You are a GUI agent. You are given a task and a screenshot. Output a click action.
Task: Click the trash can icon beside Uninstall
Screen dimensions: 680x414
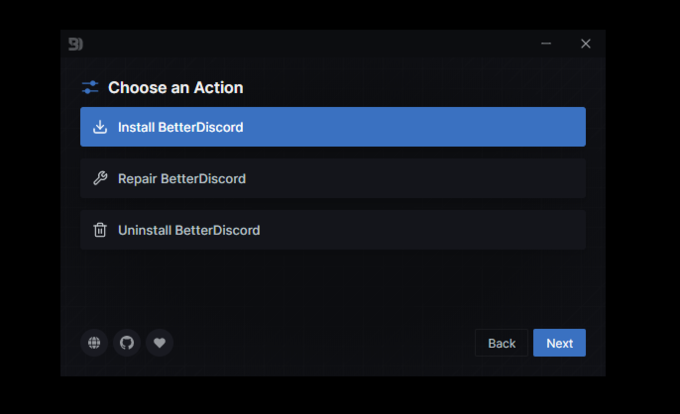(x=100, y=230)
